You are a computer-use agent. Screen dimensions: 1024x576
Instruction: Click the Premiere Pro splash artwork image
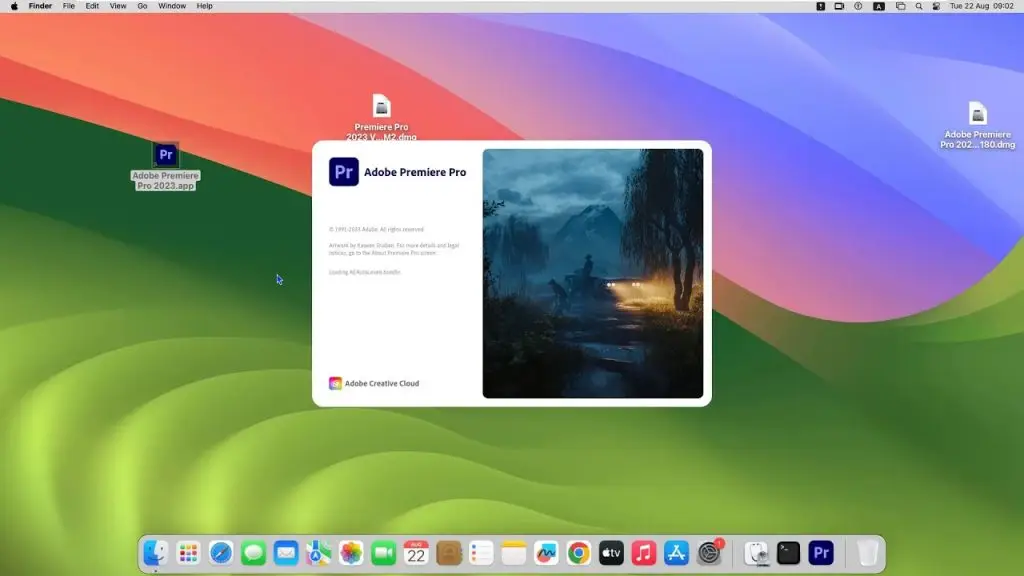593,273
